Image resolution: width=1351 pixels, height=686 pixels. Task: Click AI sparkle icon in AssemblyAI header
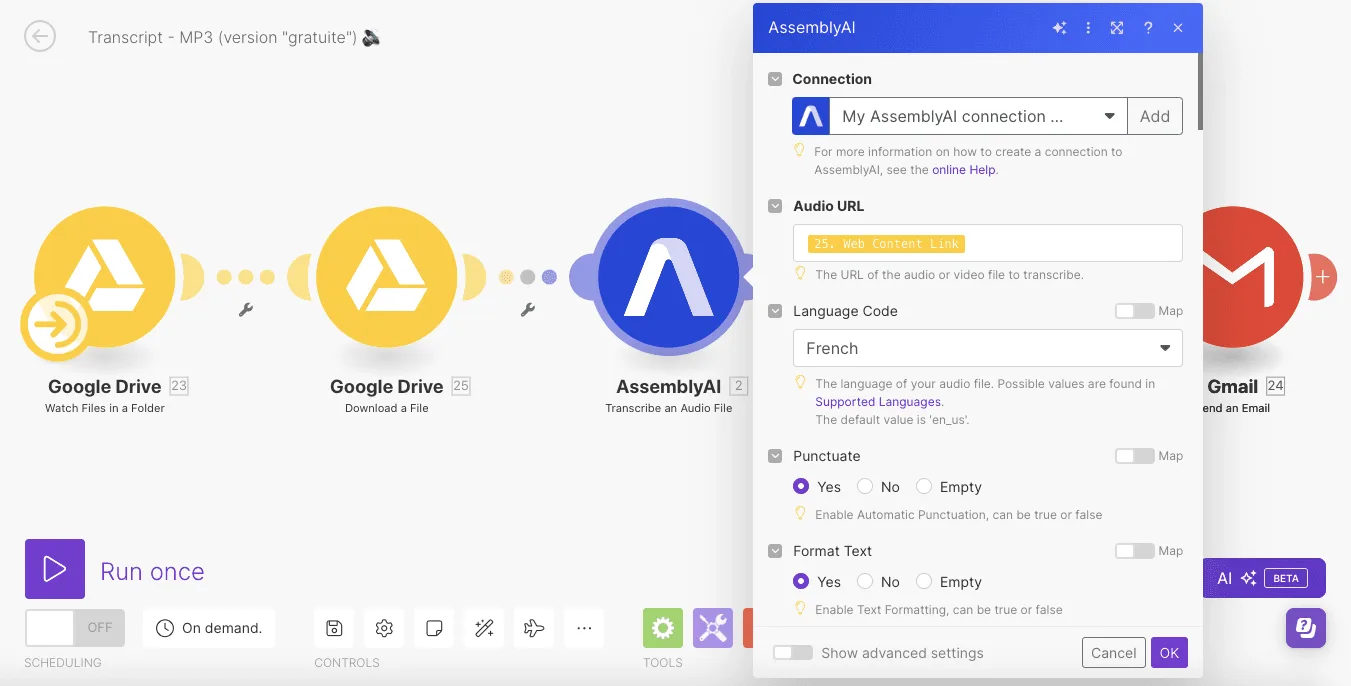click(x=1059, y=28)
